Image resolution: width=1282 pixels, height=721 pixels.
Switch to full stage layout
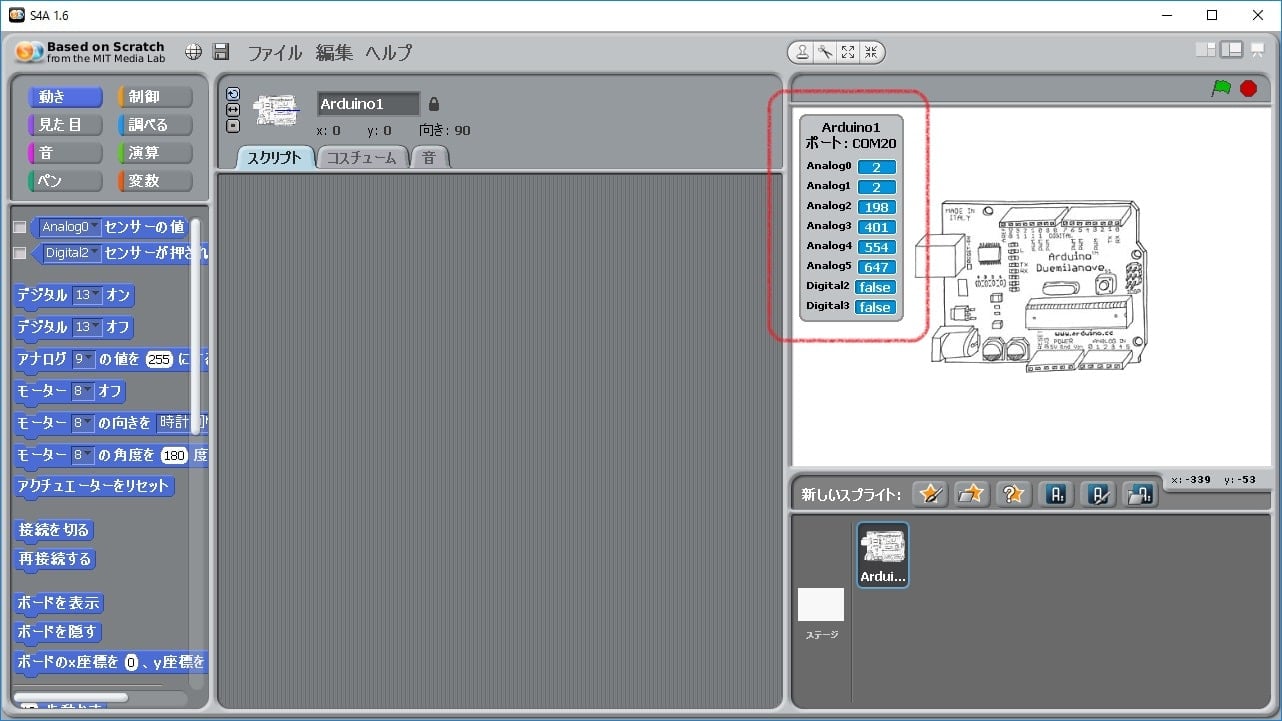[x=1232, y=49]
